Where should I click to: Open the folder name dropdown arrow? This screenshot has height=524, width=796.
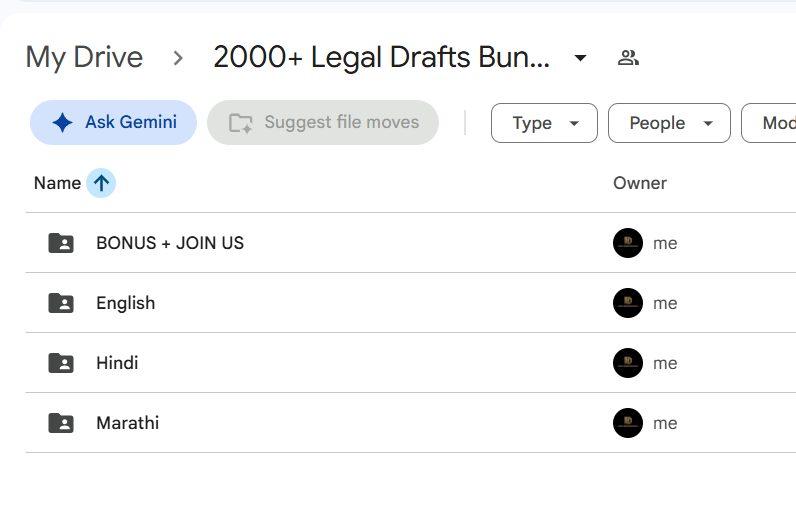click(580, 58)
